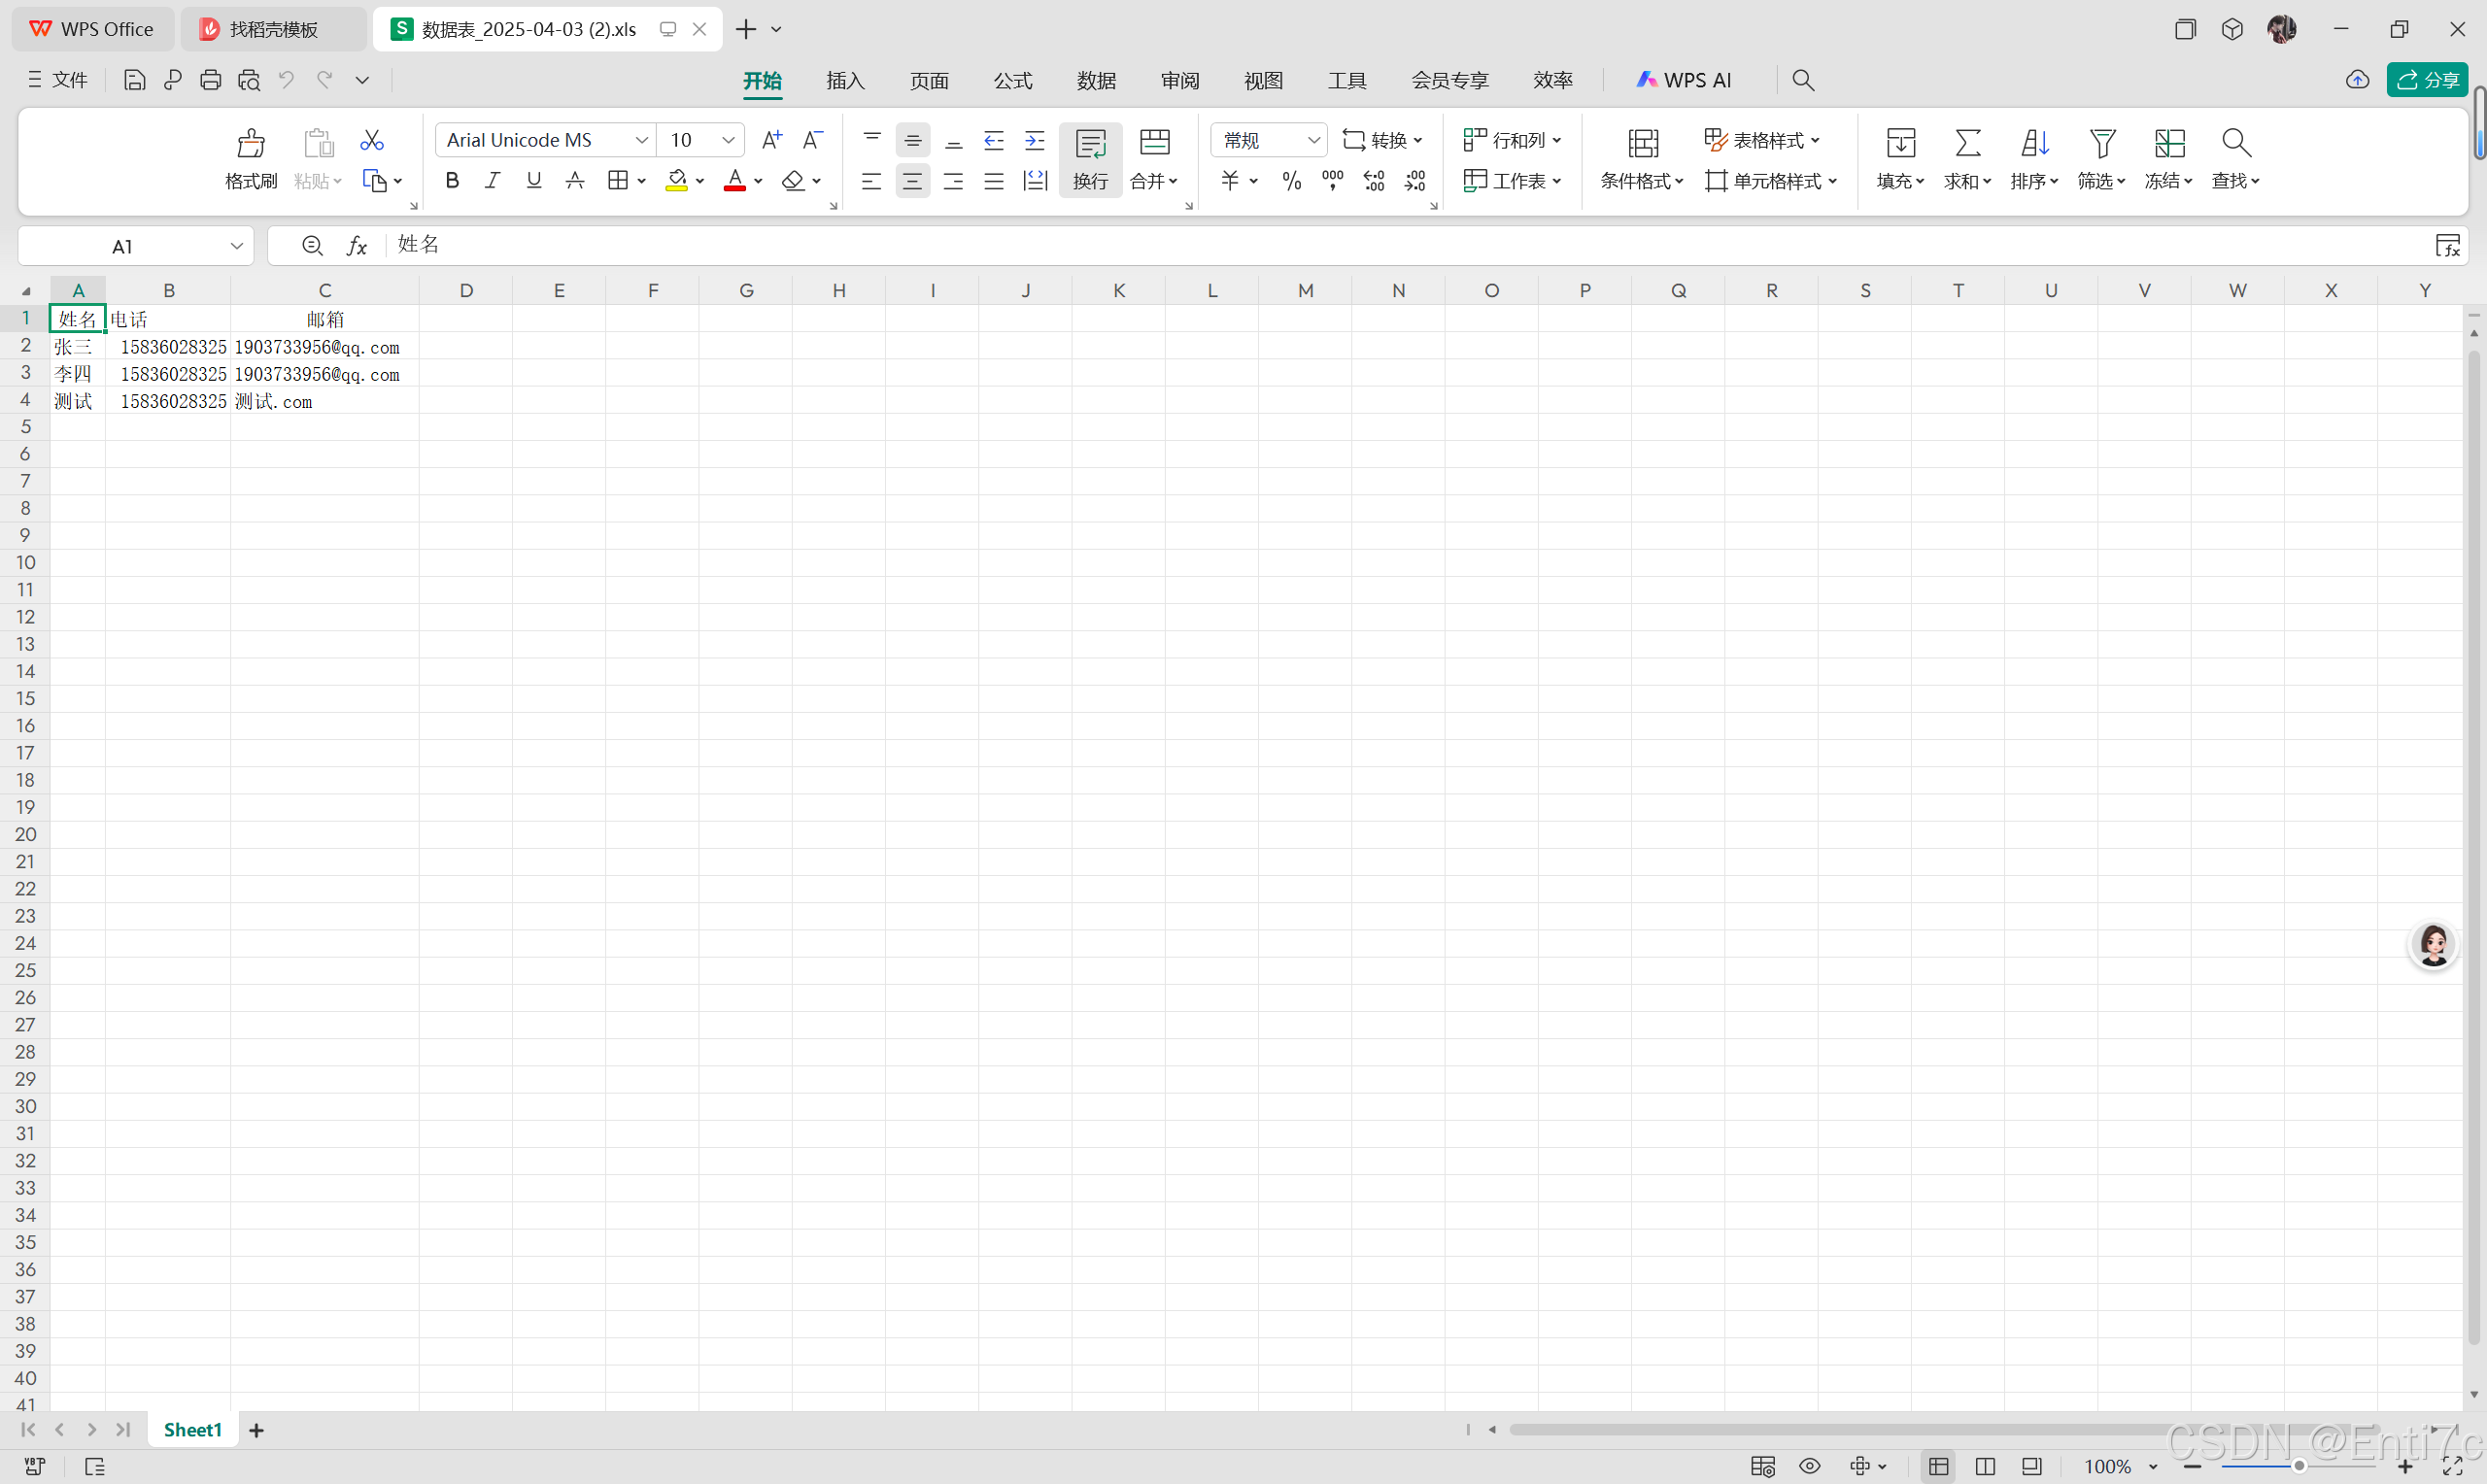Image resolution: width=2487 pixels, height=1484 pixels.
Task: Click the Freeze panes (冻结) icon
Action: (x=2168, y=144)
